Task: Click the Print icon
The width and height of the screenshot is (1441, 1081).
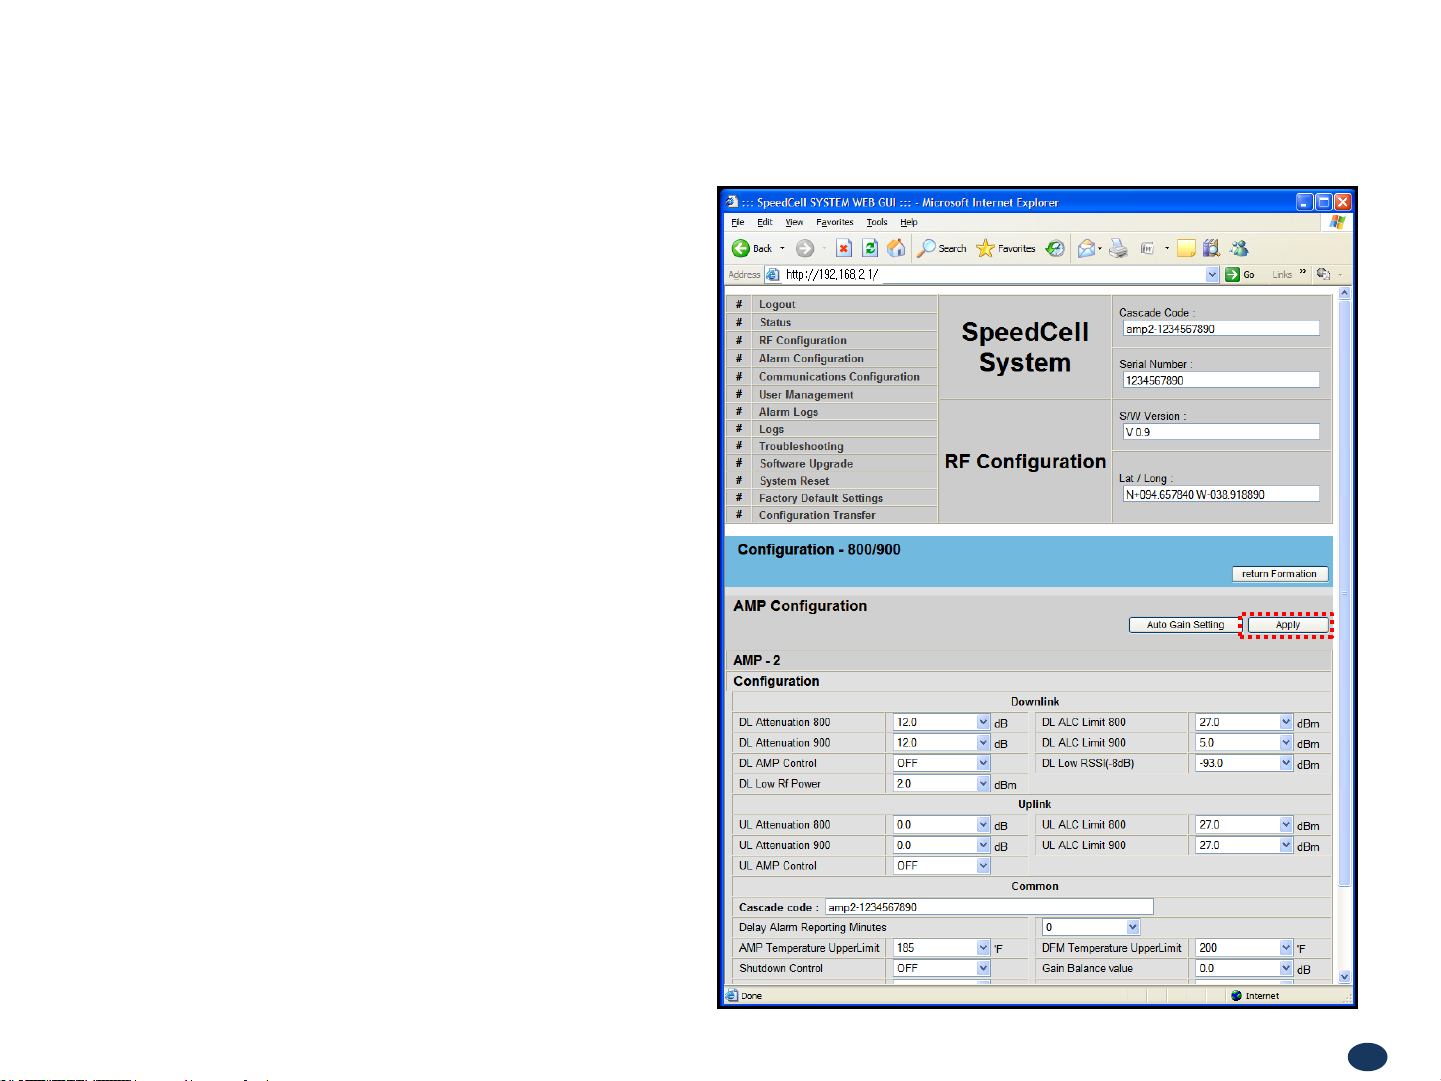Action: tap(1118, 248)
